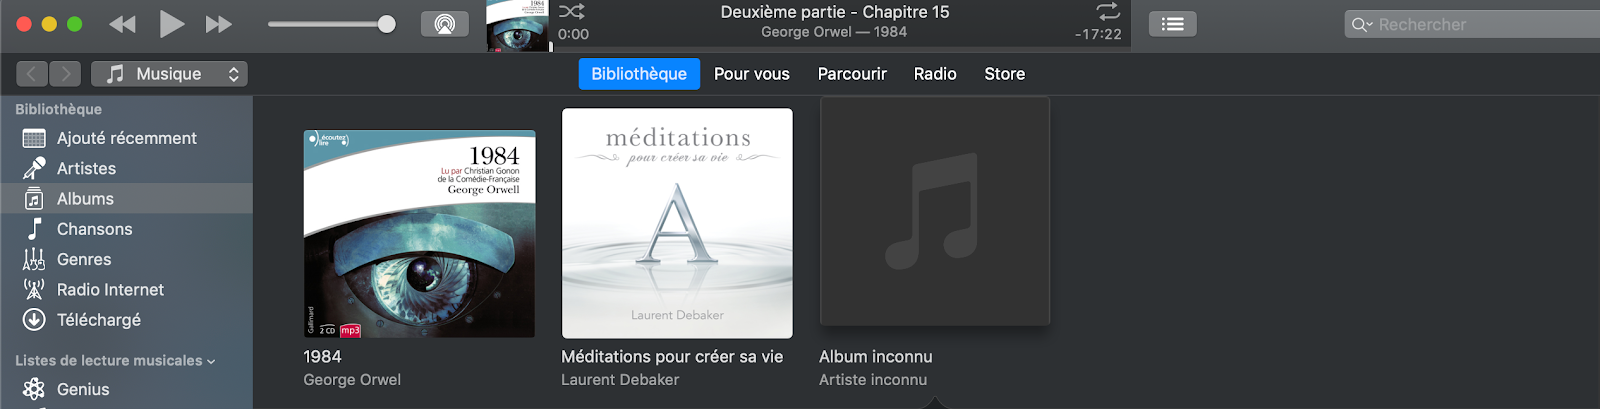Screen dimensions: 1600x409
Task: Click the remaining time -17:22 display
Action: coord(1098,34)
